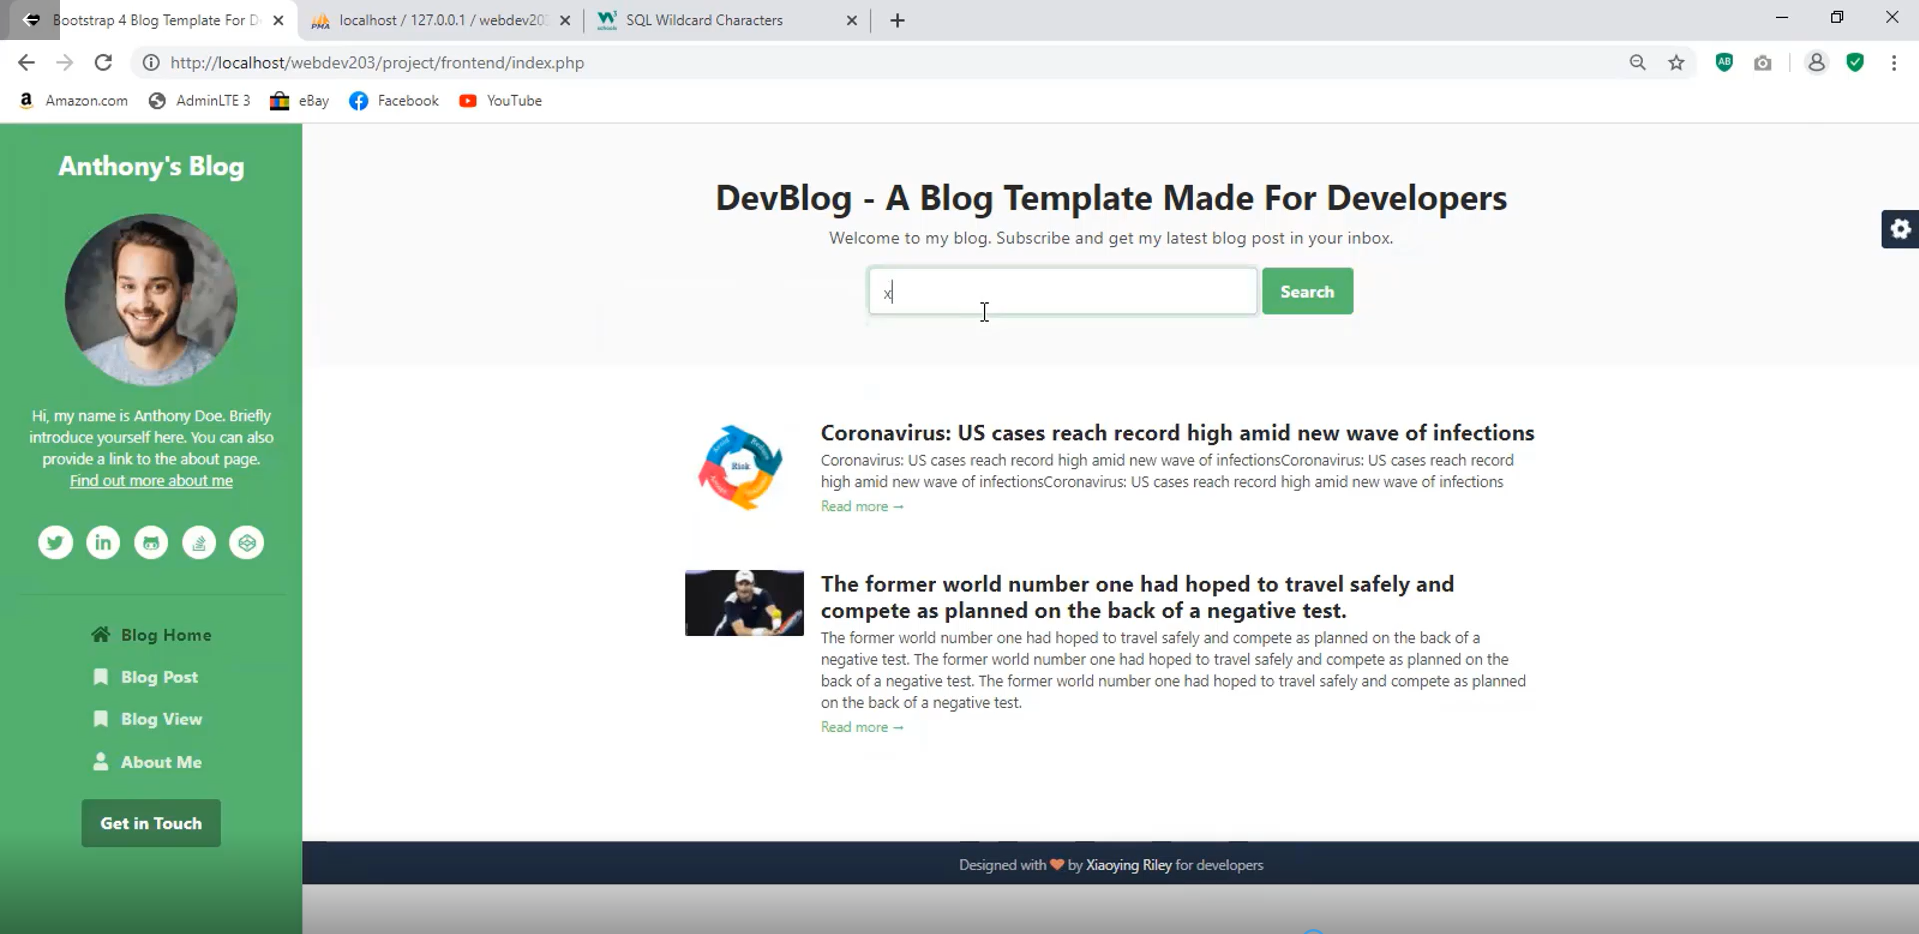1919x934 pixels.
Task: Open Anthony's Twitter profile icon
Action: click(x=55, y=542)
